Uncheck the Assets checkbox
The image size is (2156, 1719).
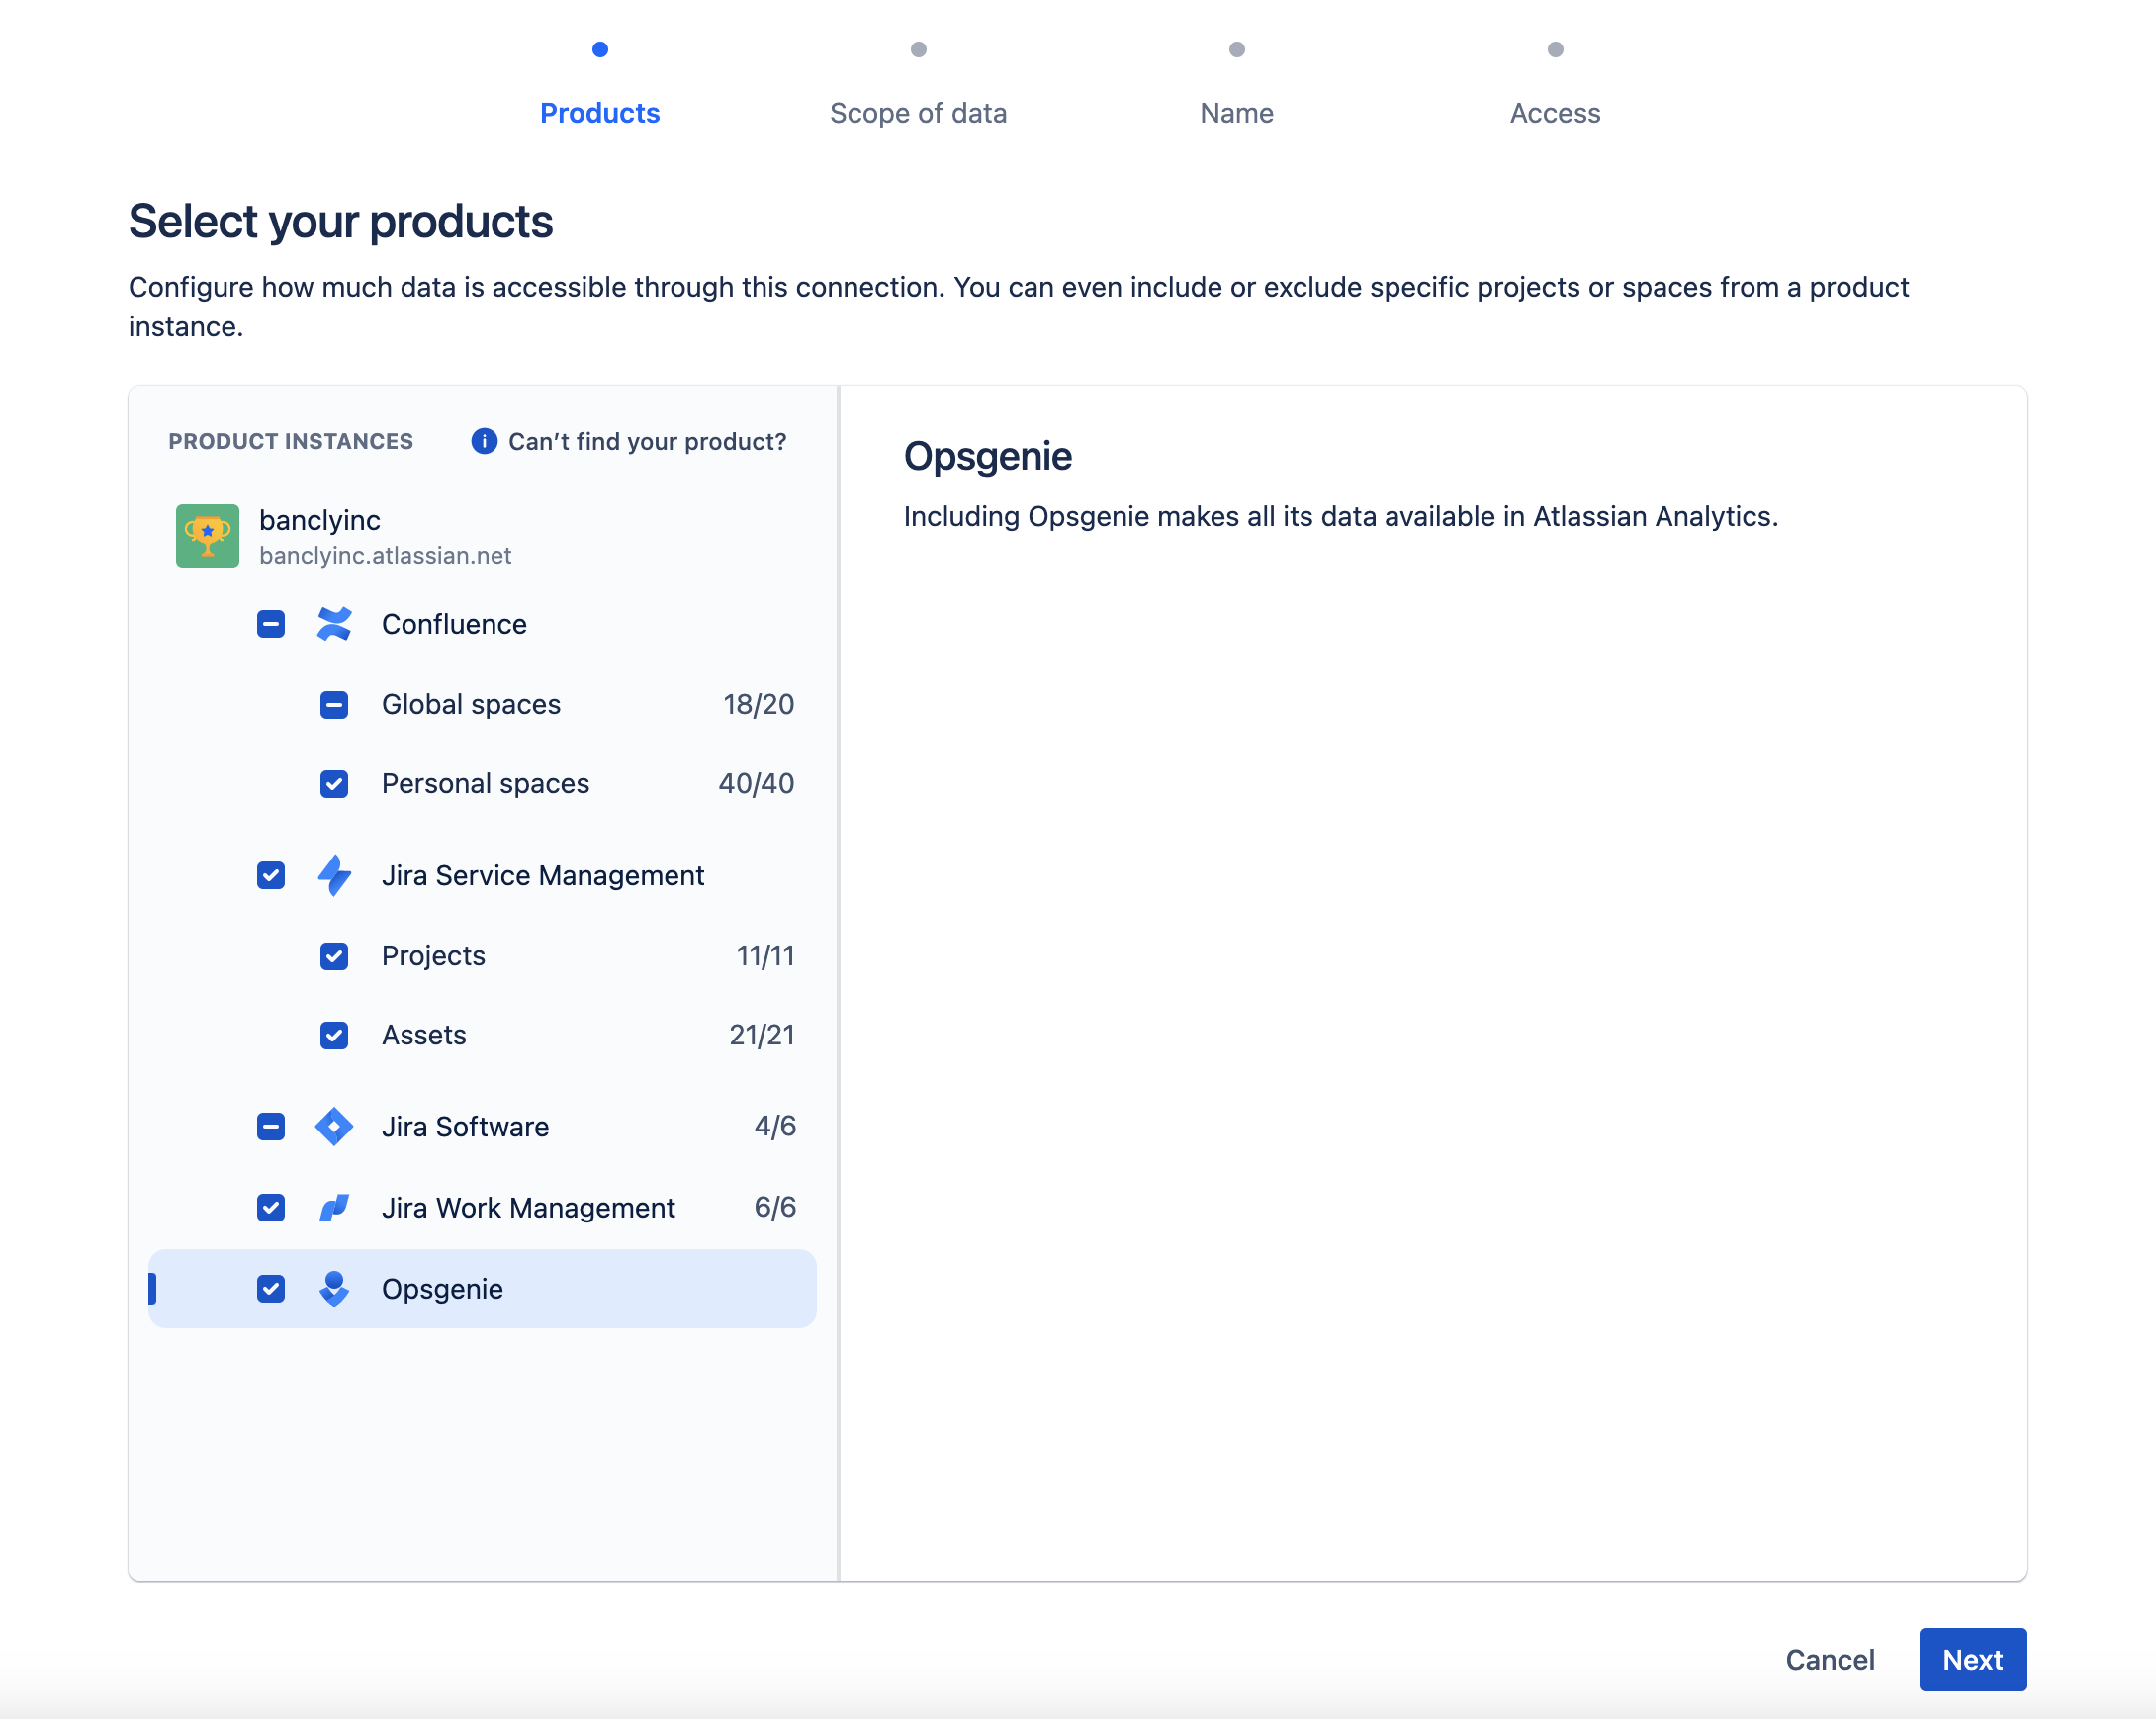[334, 1035]
